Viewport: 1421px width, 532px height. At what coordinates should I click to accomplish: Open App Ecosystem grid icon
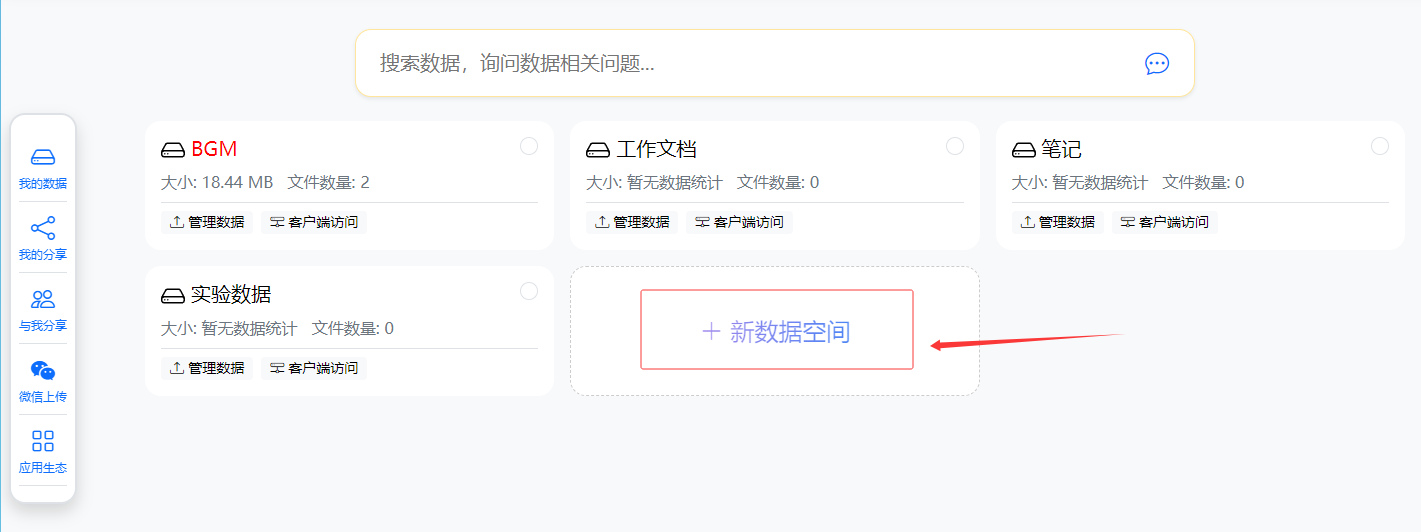pyautogui.click(x=43, y=450)
